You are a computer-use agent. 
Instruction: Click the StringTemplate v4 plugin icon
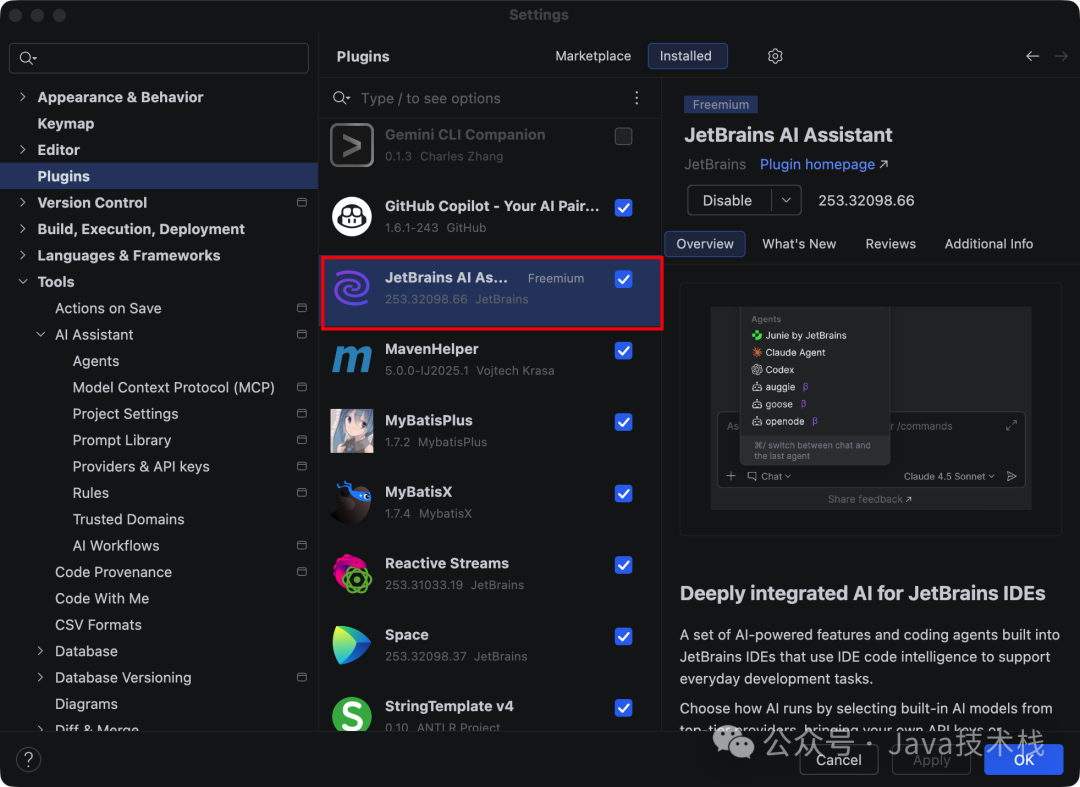coord(351,714)
